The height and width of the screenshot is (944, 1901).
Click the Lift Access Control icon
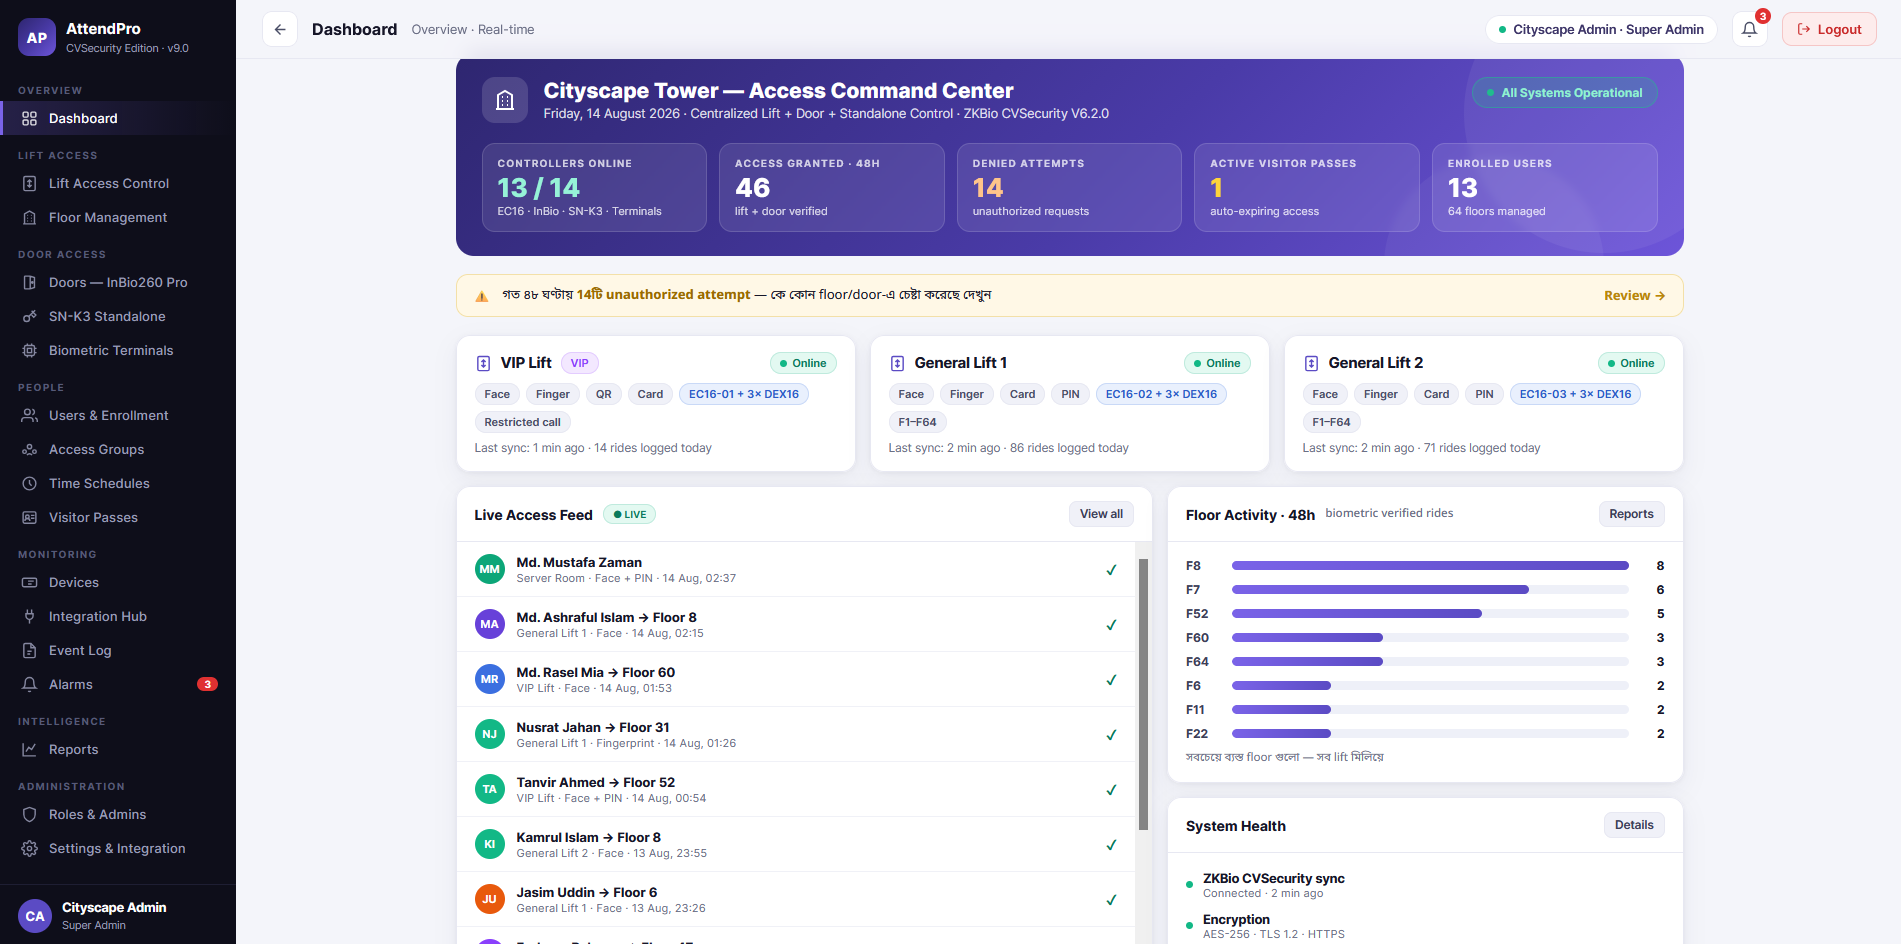click(30, 183)
